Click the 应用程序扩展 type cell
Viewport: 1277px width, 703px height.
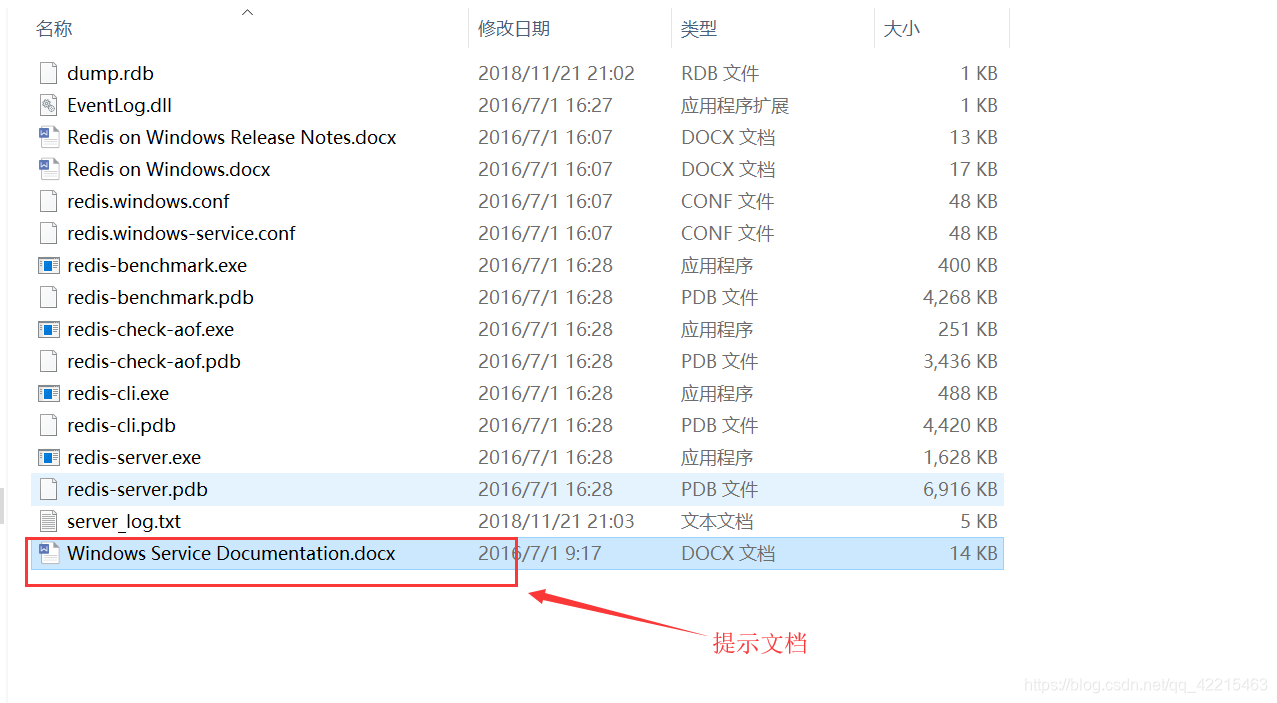(735, 105)
